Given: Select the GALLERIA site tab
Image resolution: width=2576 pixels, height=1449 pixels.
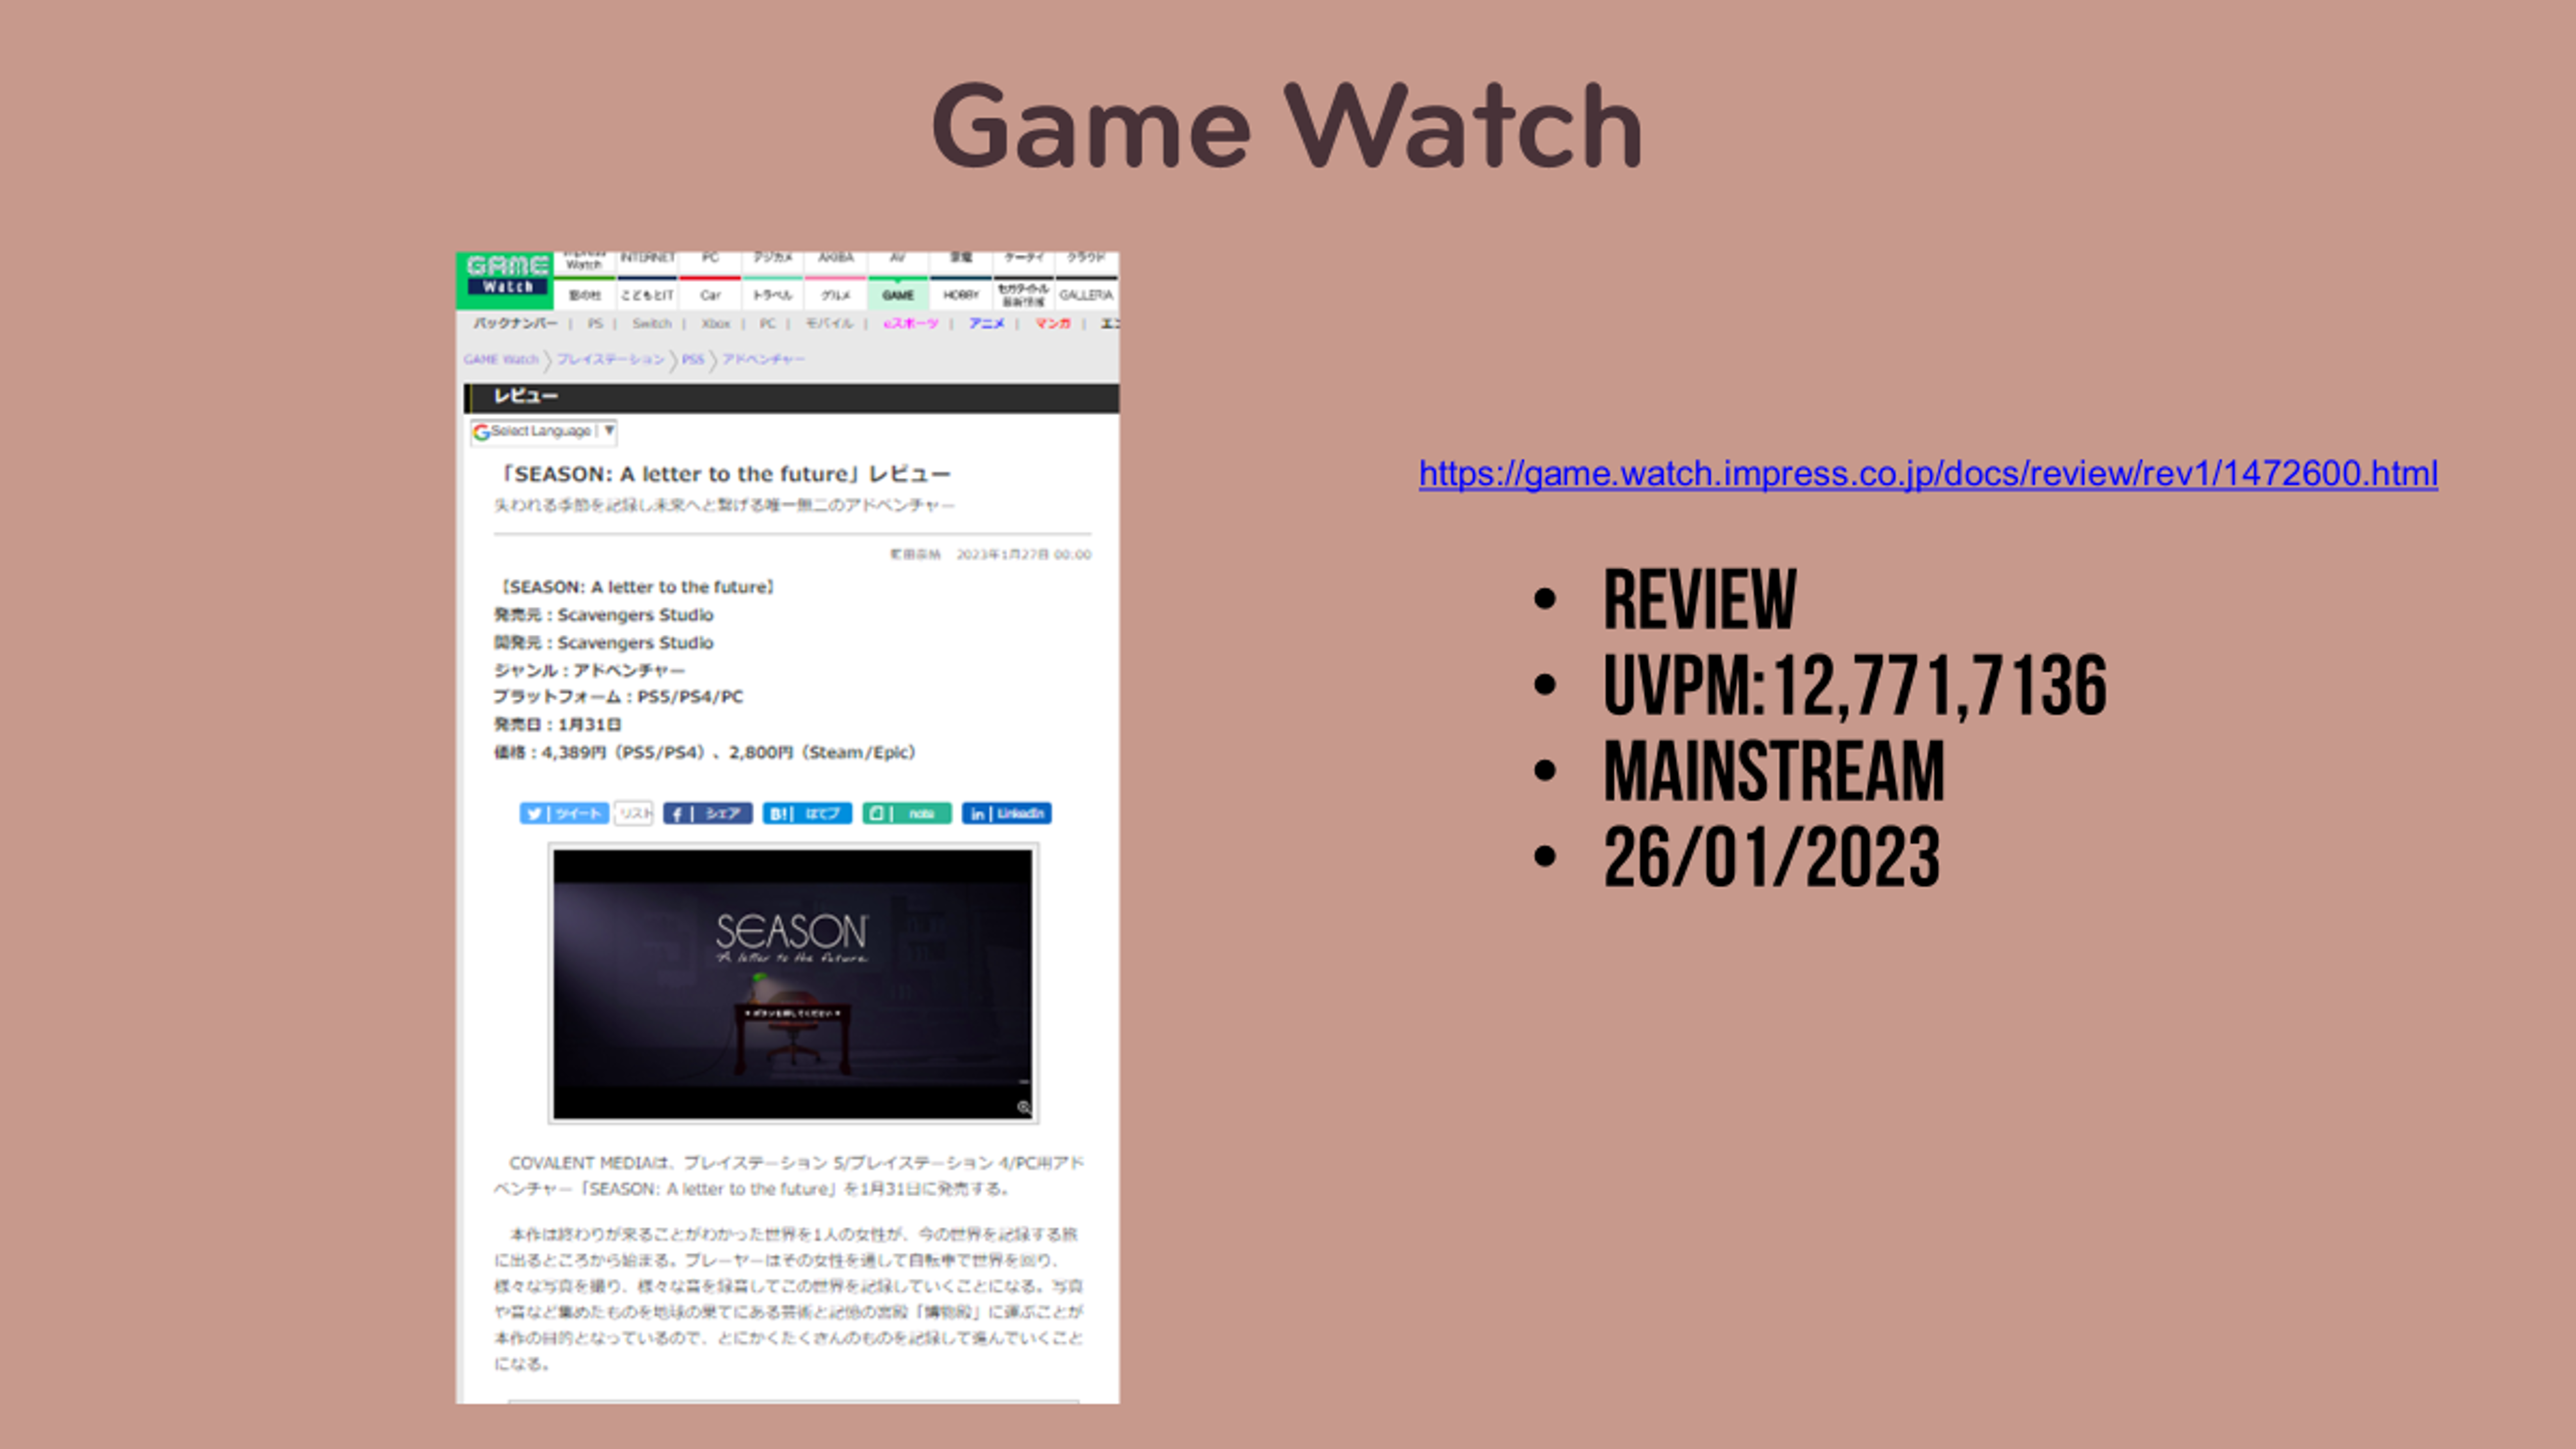Looking at the screenshot, I should pos(1086,295).
